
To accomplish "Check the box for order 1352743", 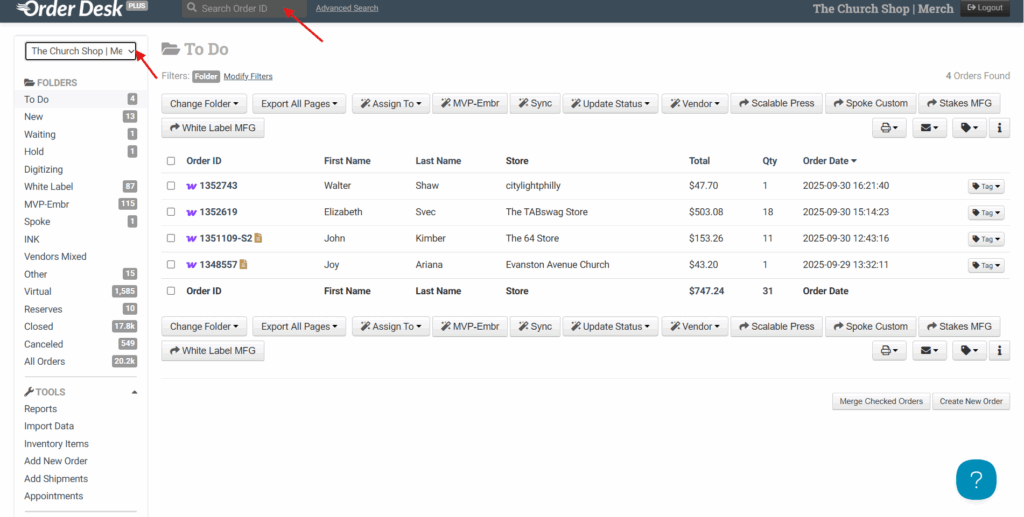I will pyautogui.click(x=171, y=186).
